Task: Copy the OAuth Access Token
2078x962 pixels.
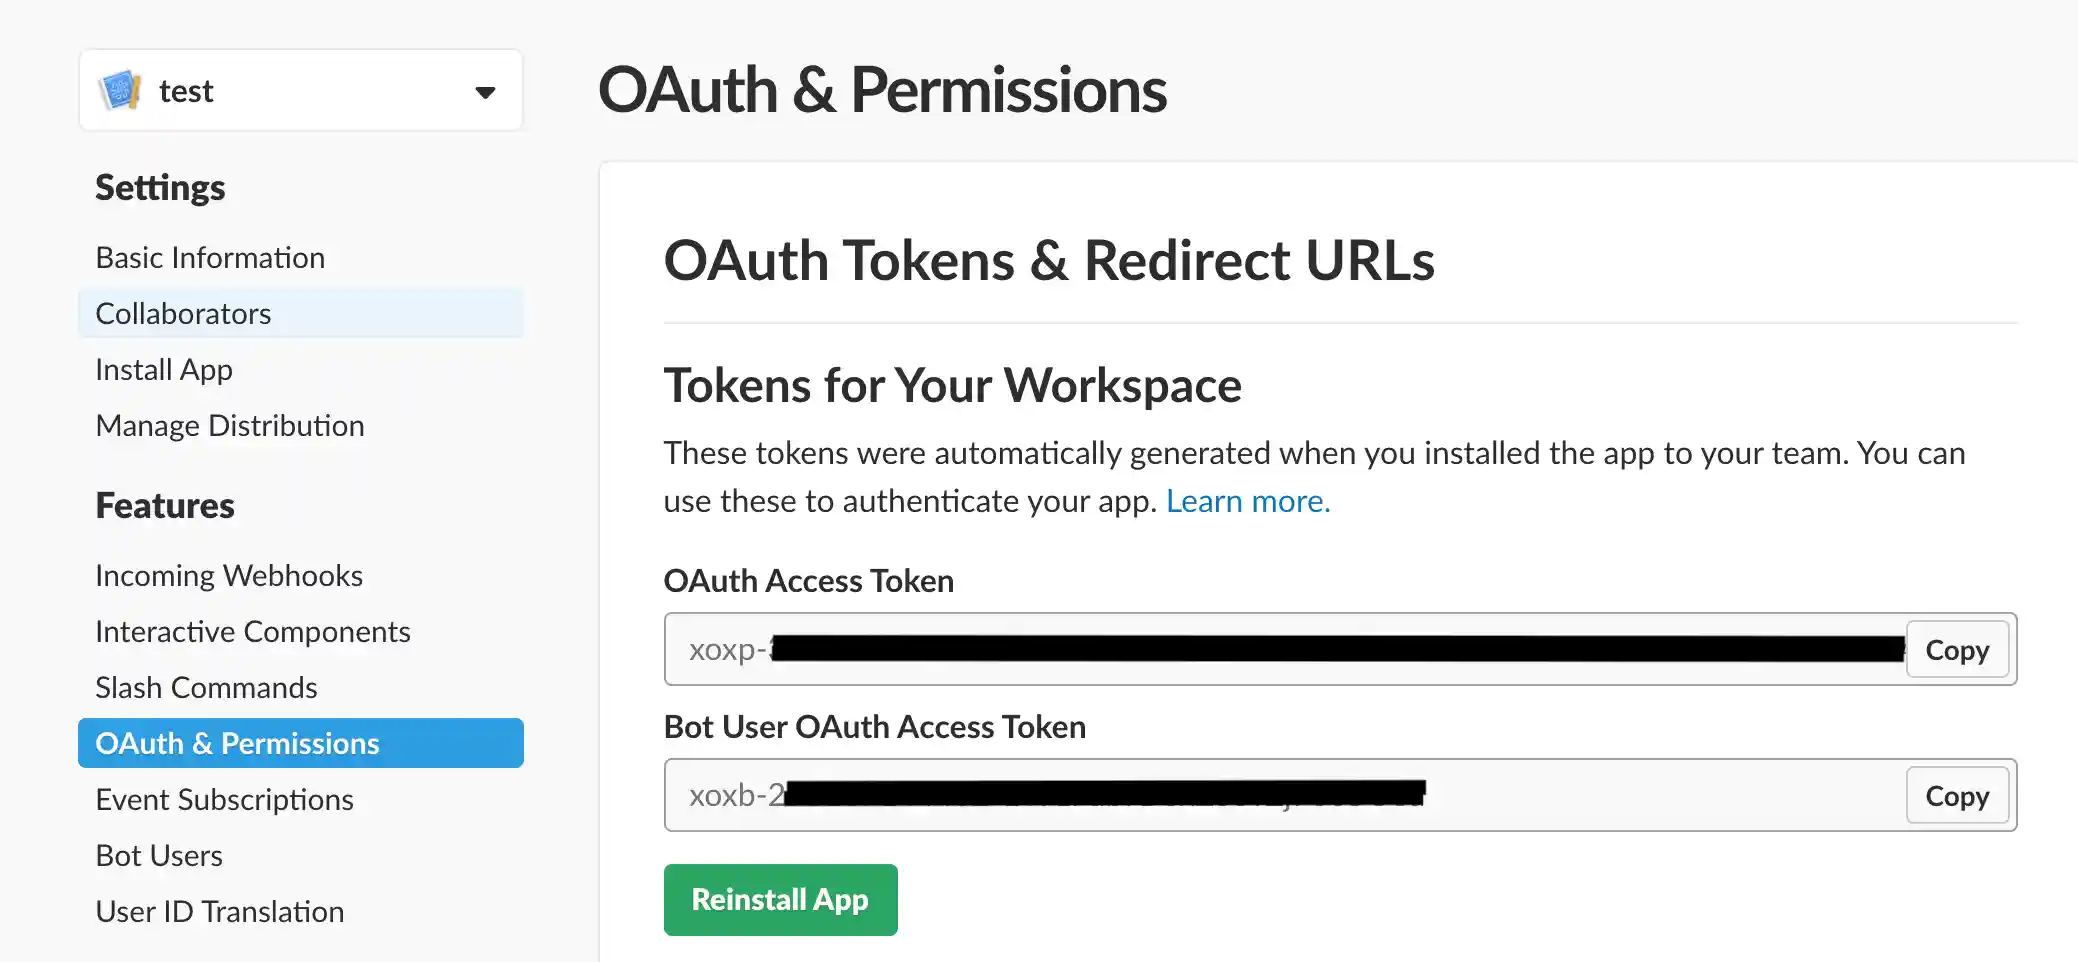Action: 1957,650
